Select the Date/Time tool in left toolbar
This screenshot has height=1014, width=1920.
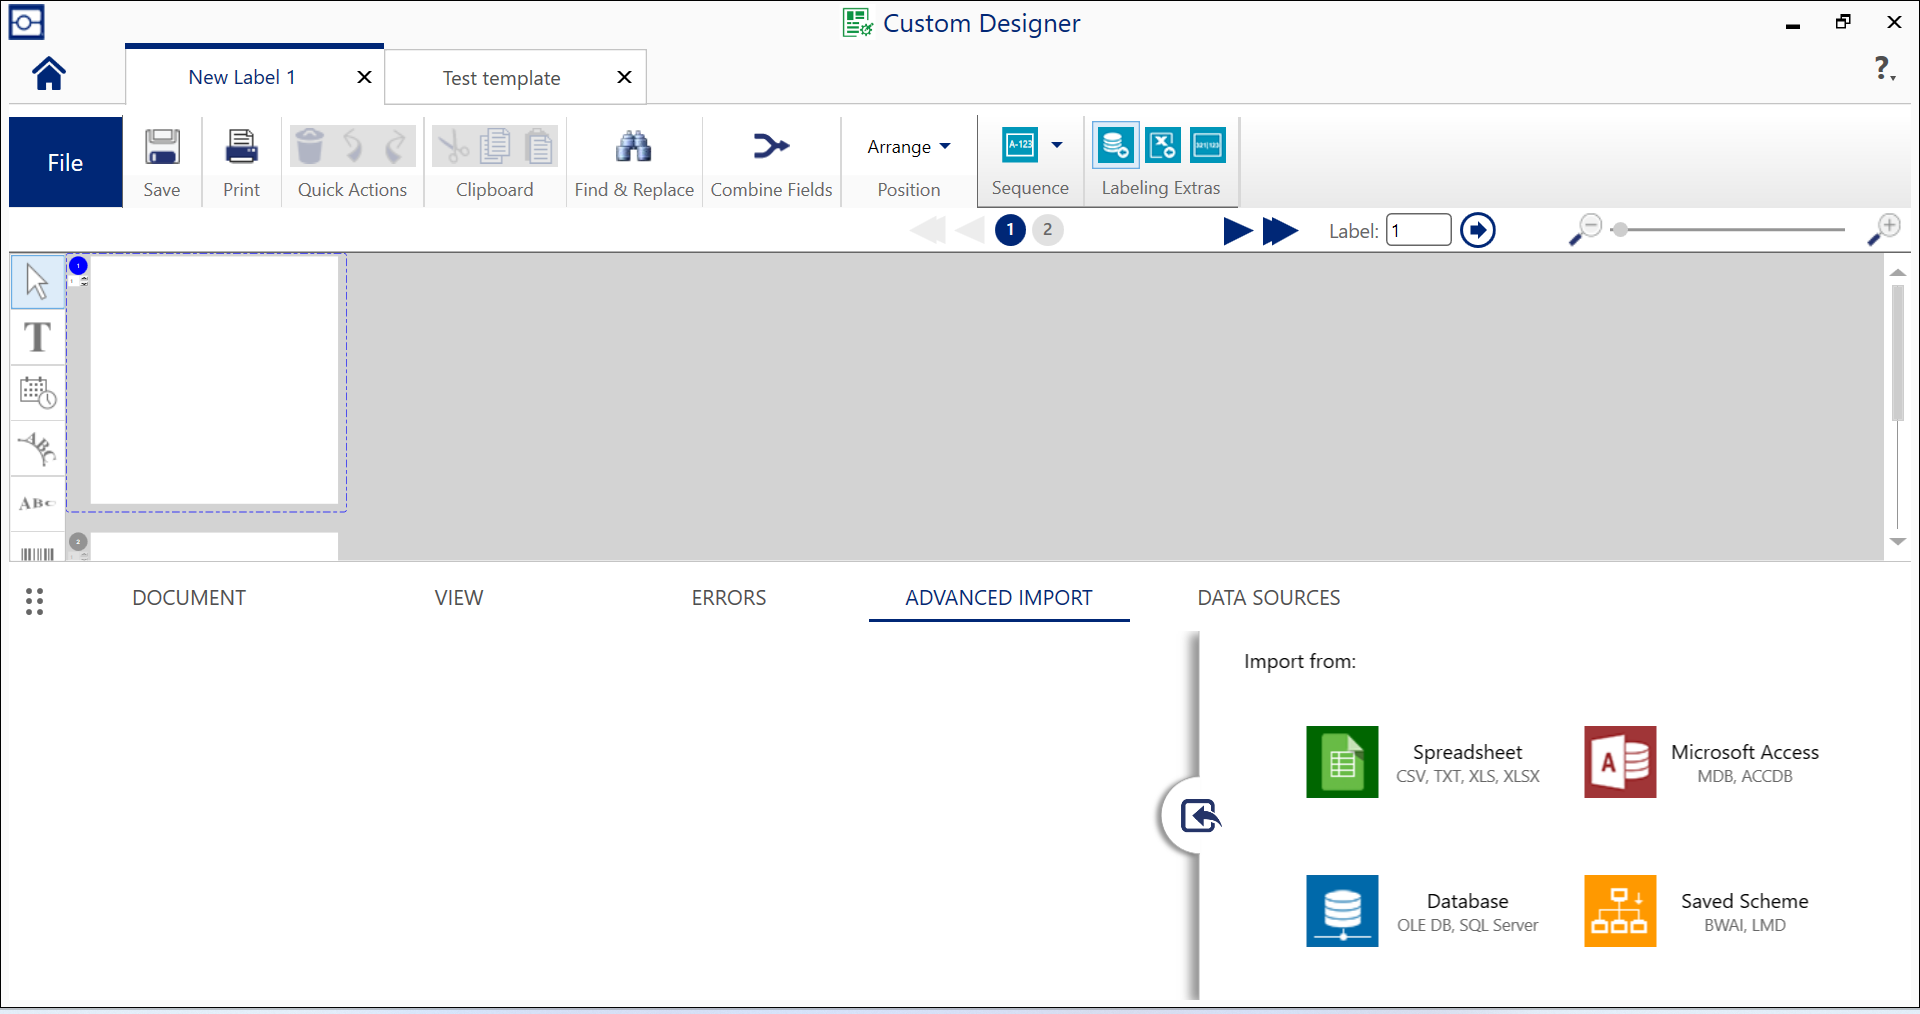click(38, 392)
